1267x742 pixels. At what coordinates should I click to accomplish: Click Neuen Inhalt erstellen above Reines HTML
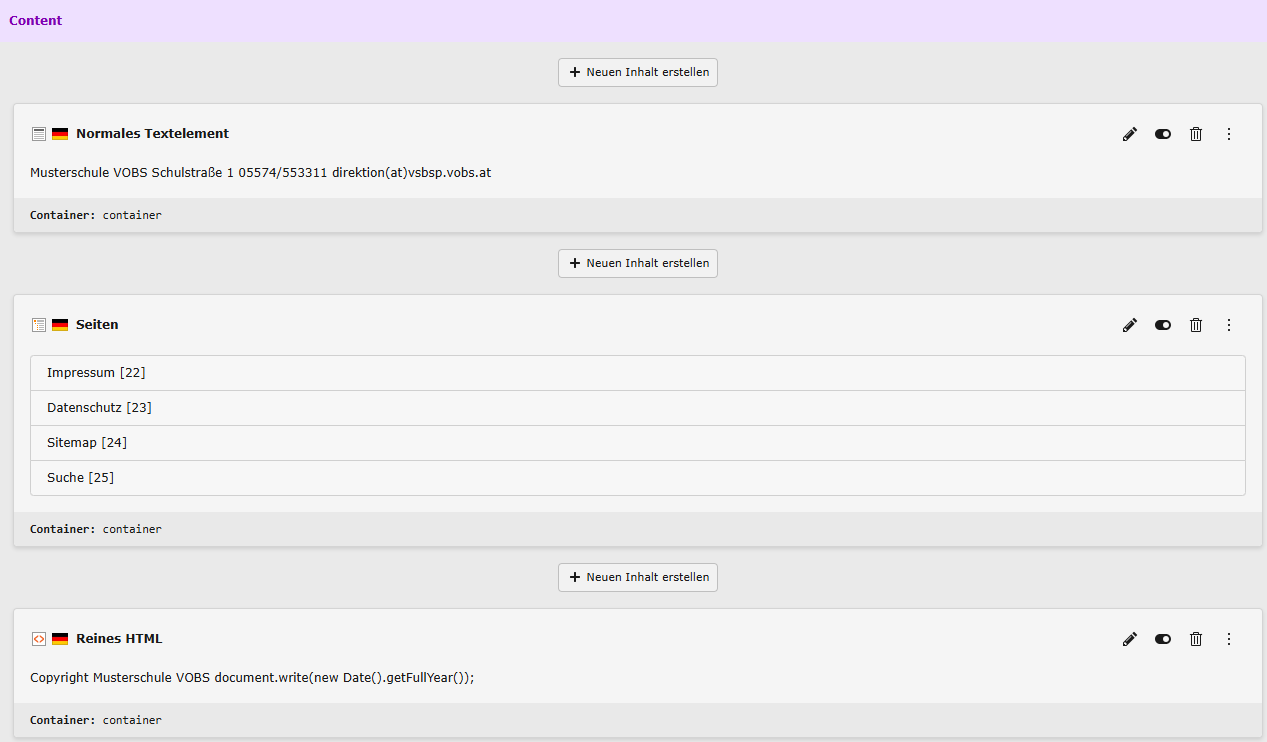point(638,577)
